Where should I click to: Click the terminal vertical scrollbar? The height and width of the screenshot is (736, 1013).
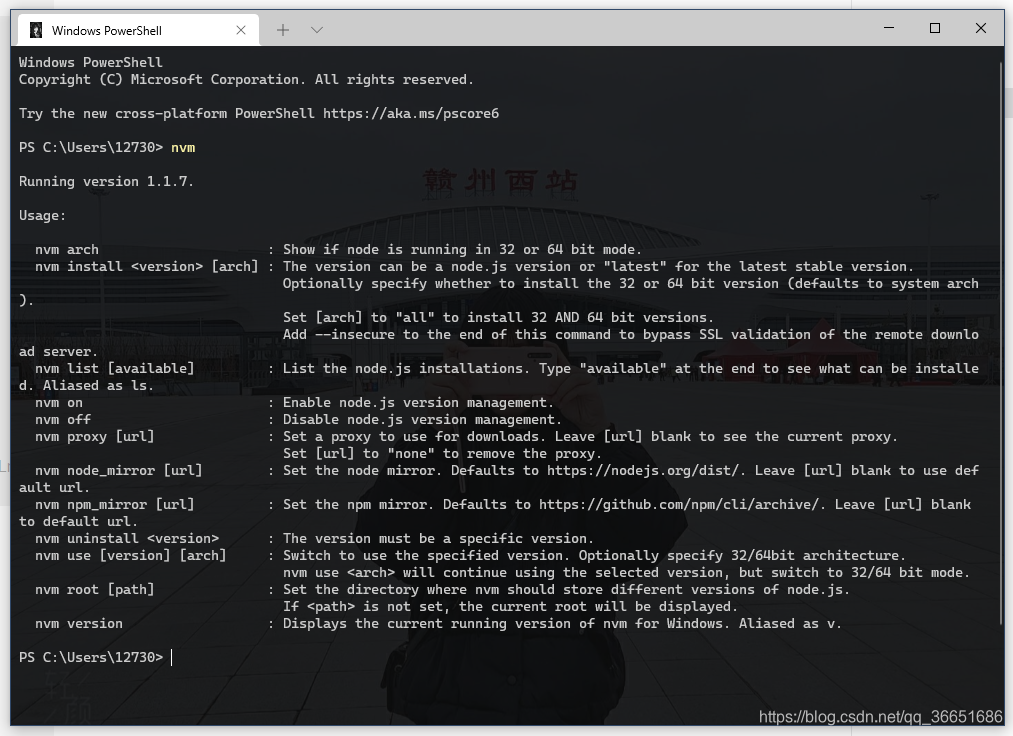[1001, 342]
